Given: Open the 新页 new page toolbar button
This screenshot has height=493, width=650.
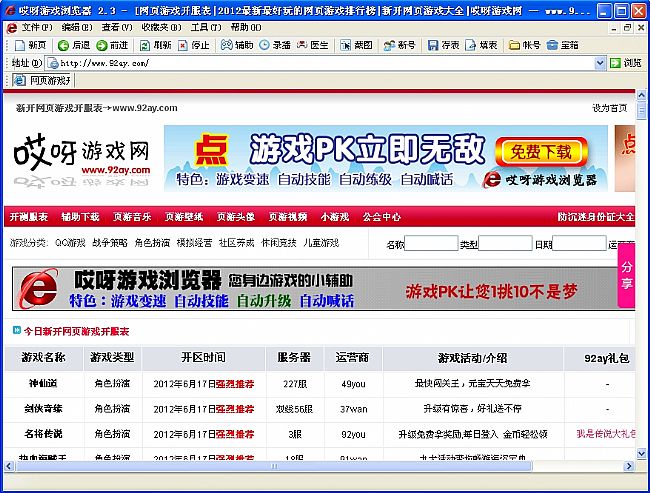Looking at the screenshot, I should tap(30, 45).
